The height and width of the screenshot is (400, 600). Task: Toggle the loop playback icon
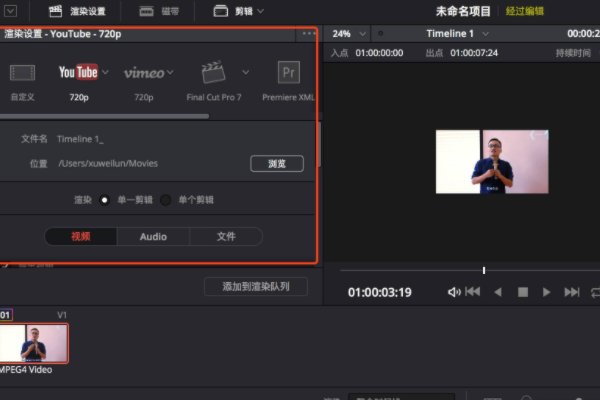pyautogui.click(x=595, y=293)
